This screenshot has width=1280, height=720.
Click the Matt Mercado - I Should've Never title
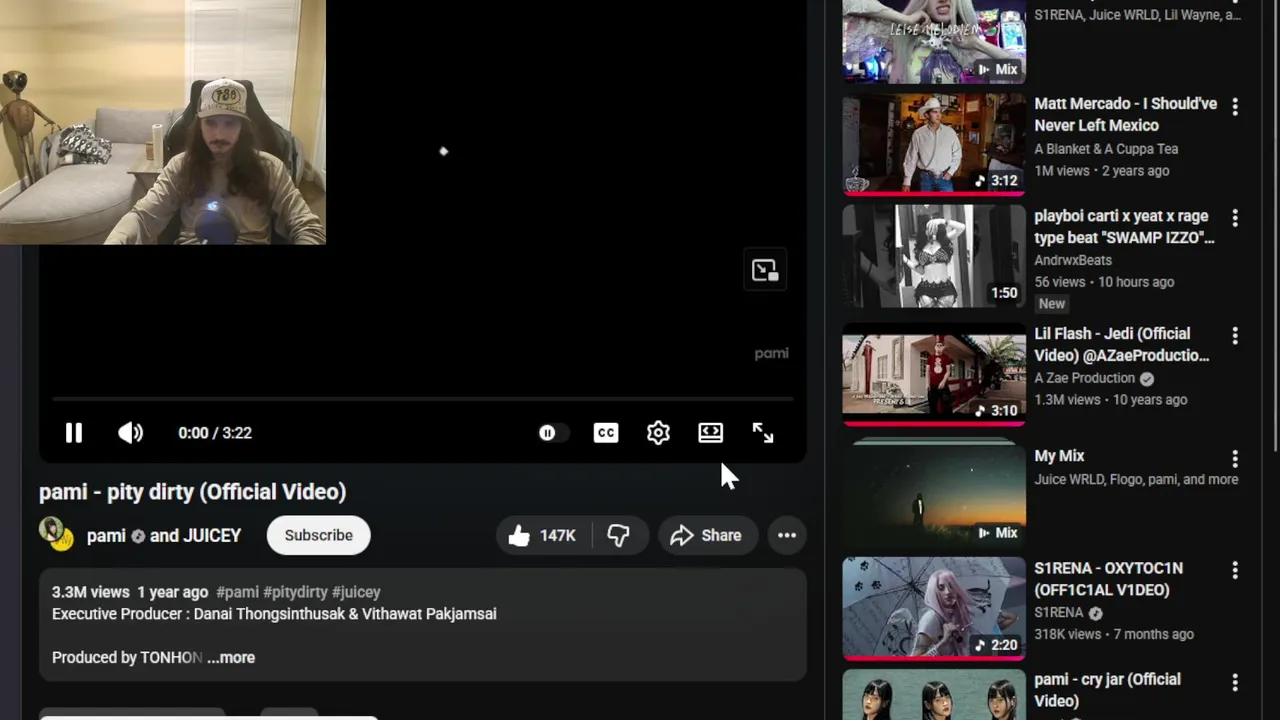1126,114
